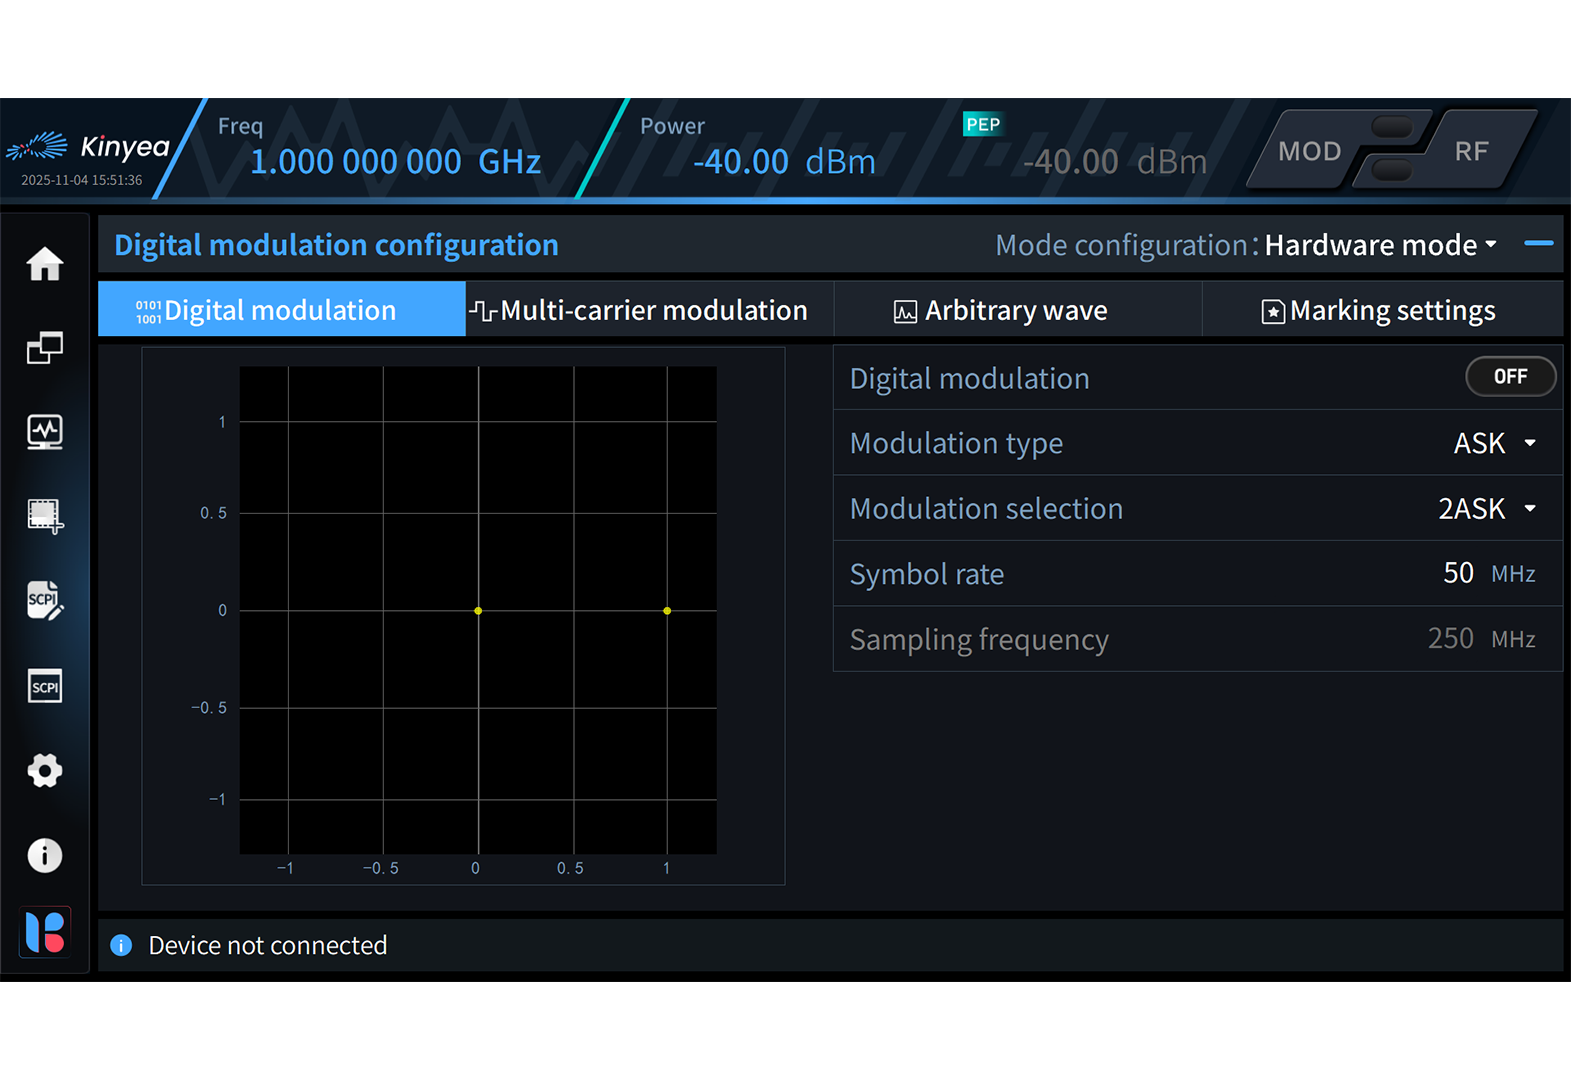The width and height of the screenshot is (1571, 1080).
Task: Click the blue and red app logo icon
Action: click(45, 932)
